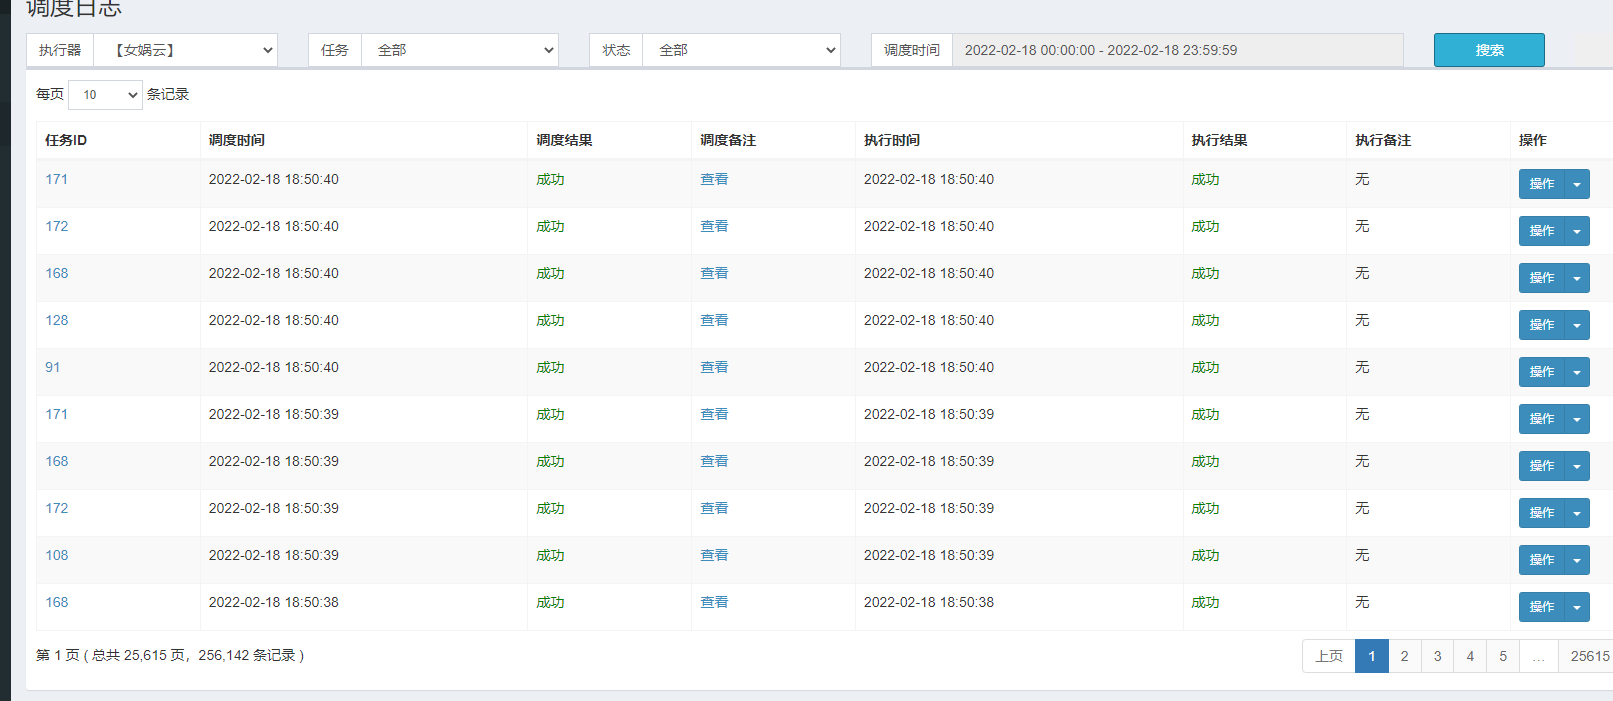Image resolution: width=1613 pixels, height=701 pixels.
Task: Open task ID 168 link at 18:50:38
Action: tap(57, 602)
